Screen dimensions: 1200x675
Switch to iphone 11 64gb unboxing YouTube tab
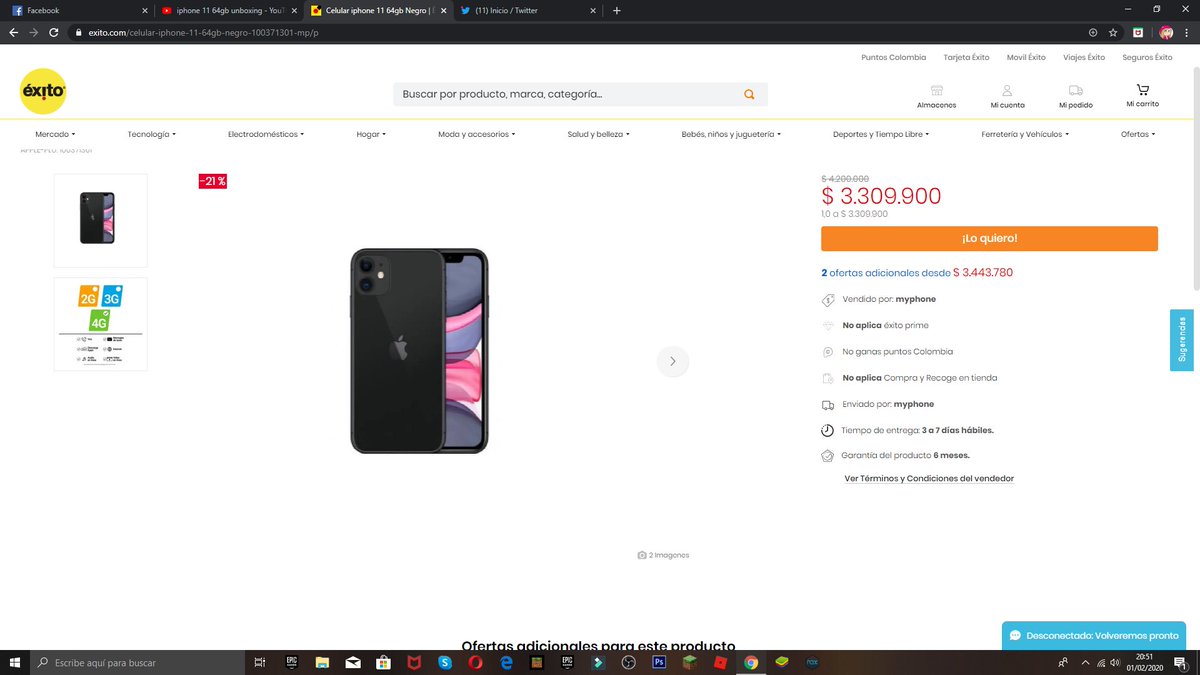[228, 10]
